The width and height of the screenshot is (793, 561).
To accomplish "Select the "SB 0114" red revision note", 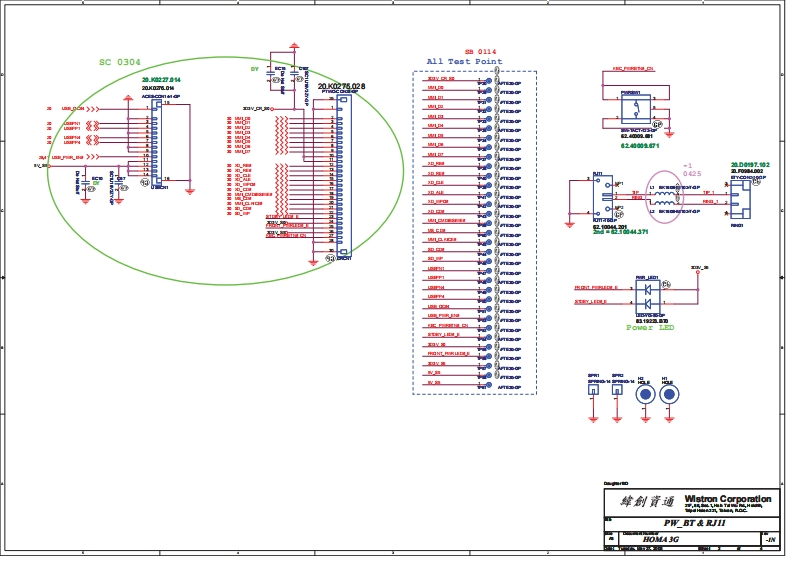I will 480,51.
